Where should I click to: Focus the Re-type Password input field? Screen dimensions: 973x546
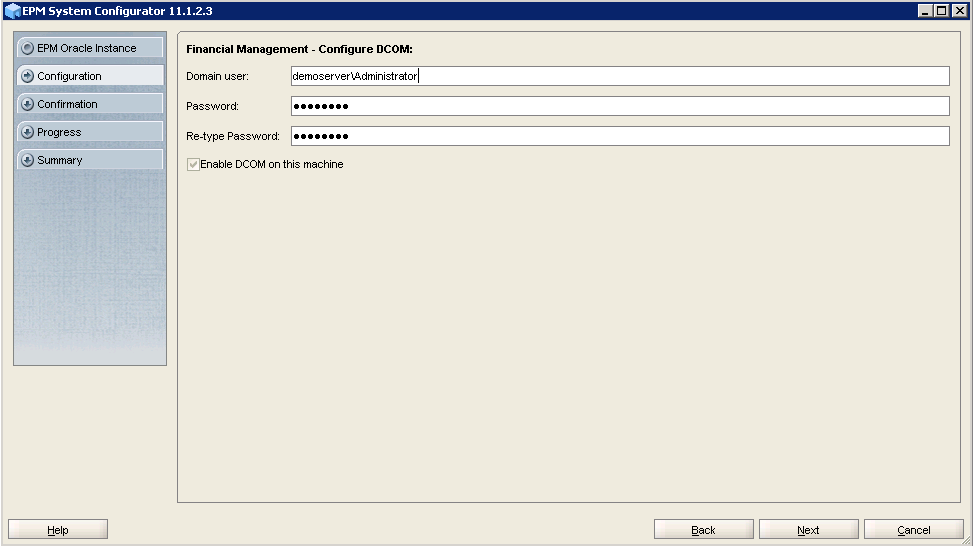(x=620, y=136)
